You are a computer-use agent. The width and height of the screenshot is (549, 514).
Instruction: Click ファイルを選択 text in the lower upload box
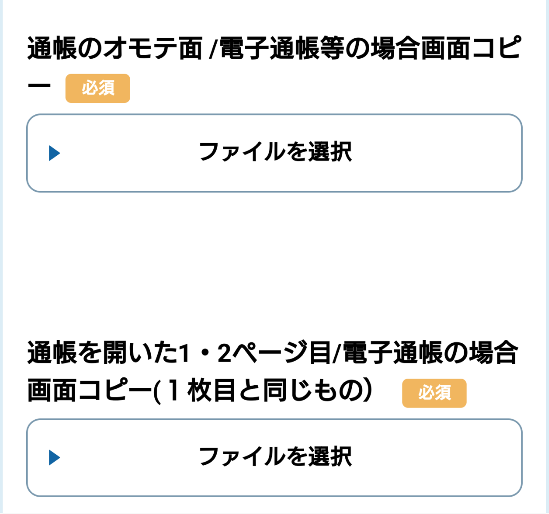pos(275,457)
